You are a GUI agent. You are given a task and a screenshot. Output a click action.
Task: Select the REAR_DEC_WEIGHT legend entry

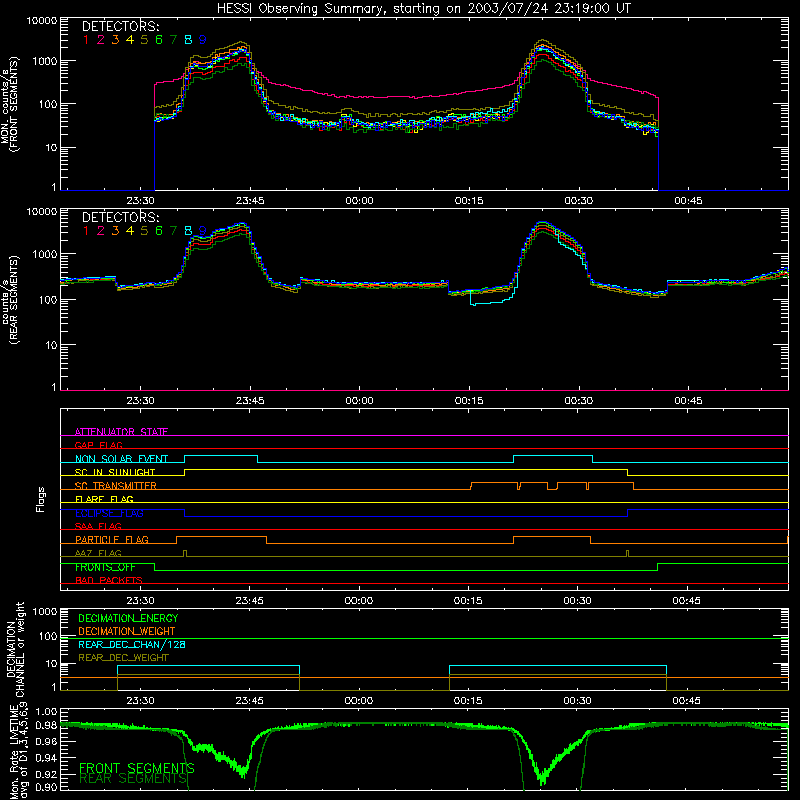tap(123, 658)
